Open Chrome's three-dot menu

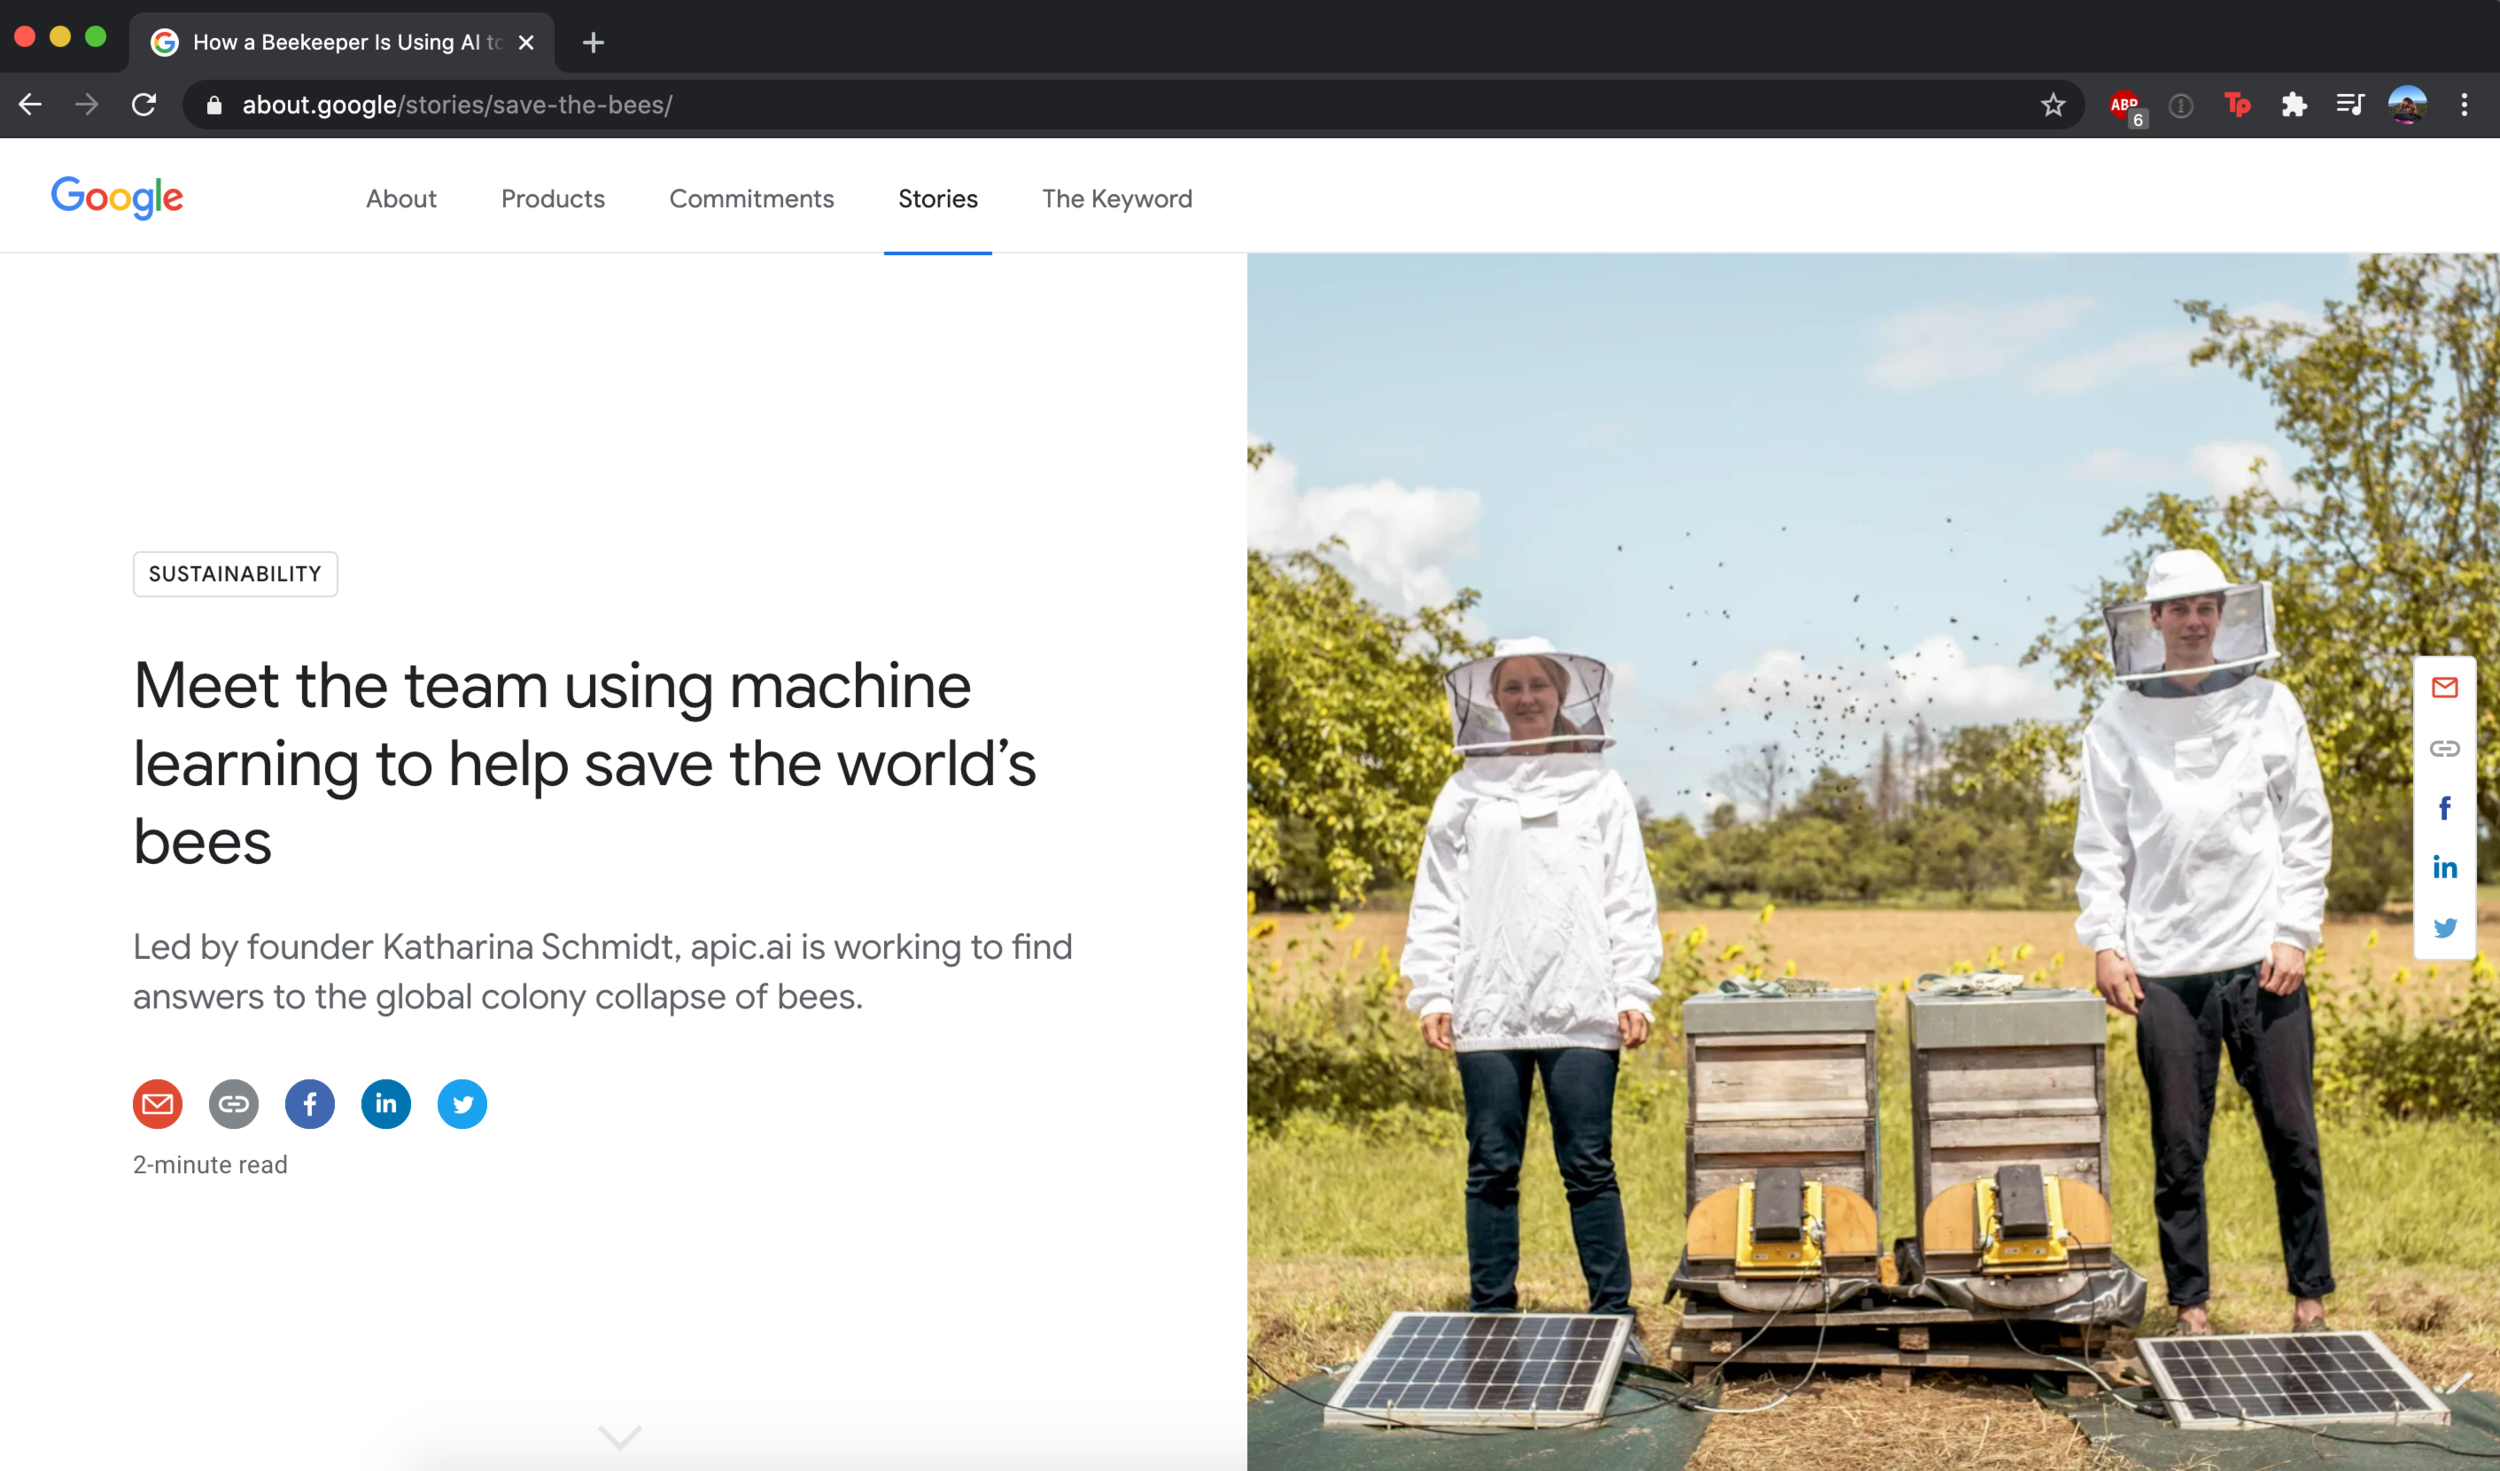[x=2464, y=105]
